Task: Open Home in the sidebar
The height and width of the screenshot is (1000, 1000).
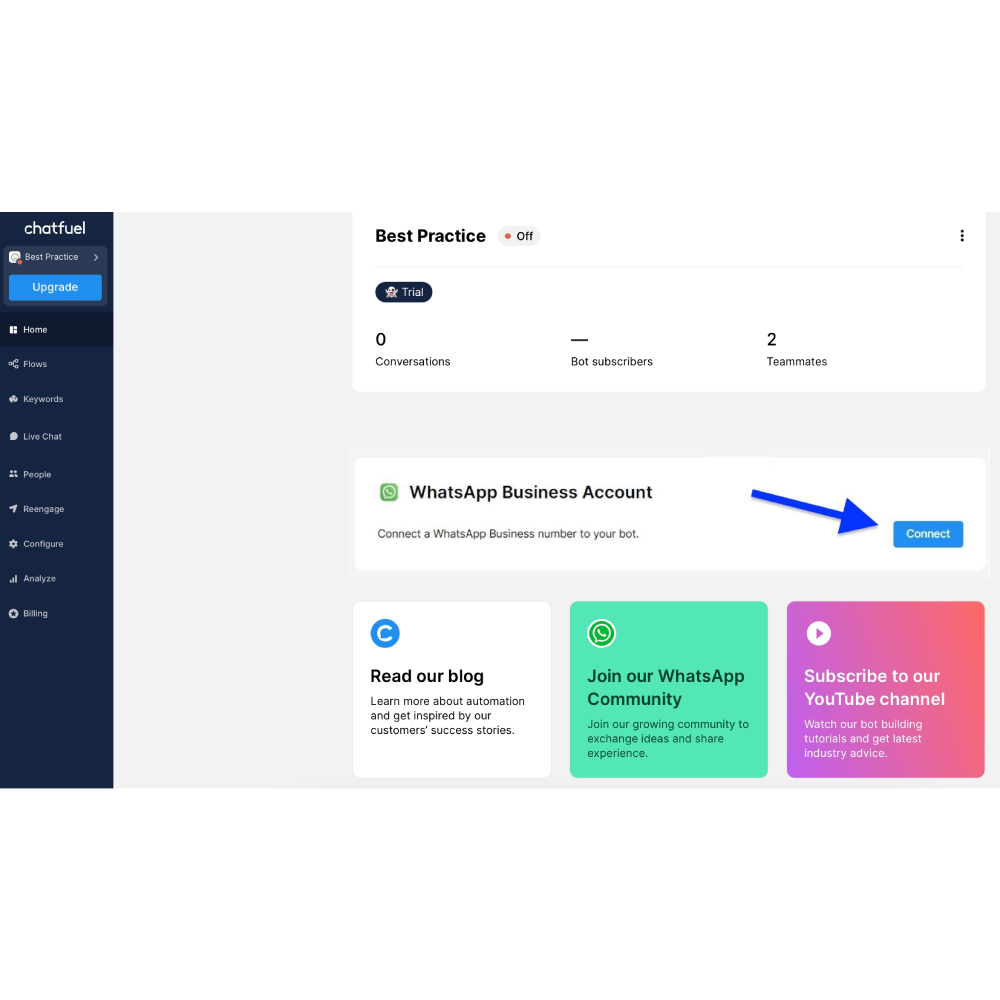Action: click(x=57, y=330)
